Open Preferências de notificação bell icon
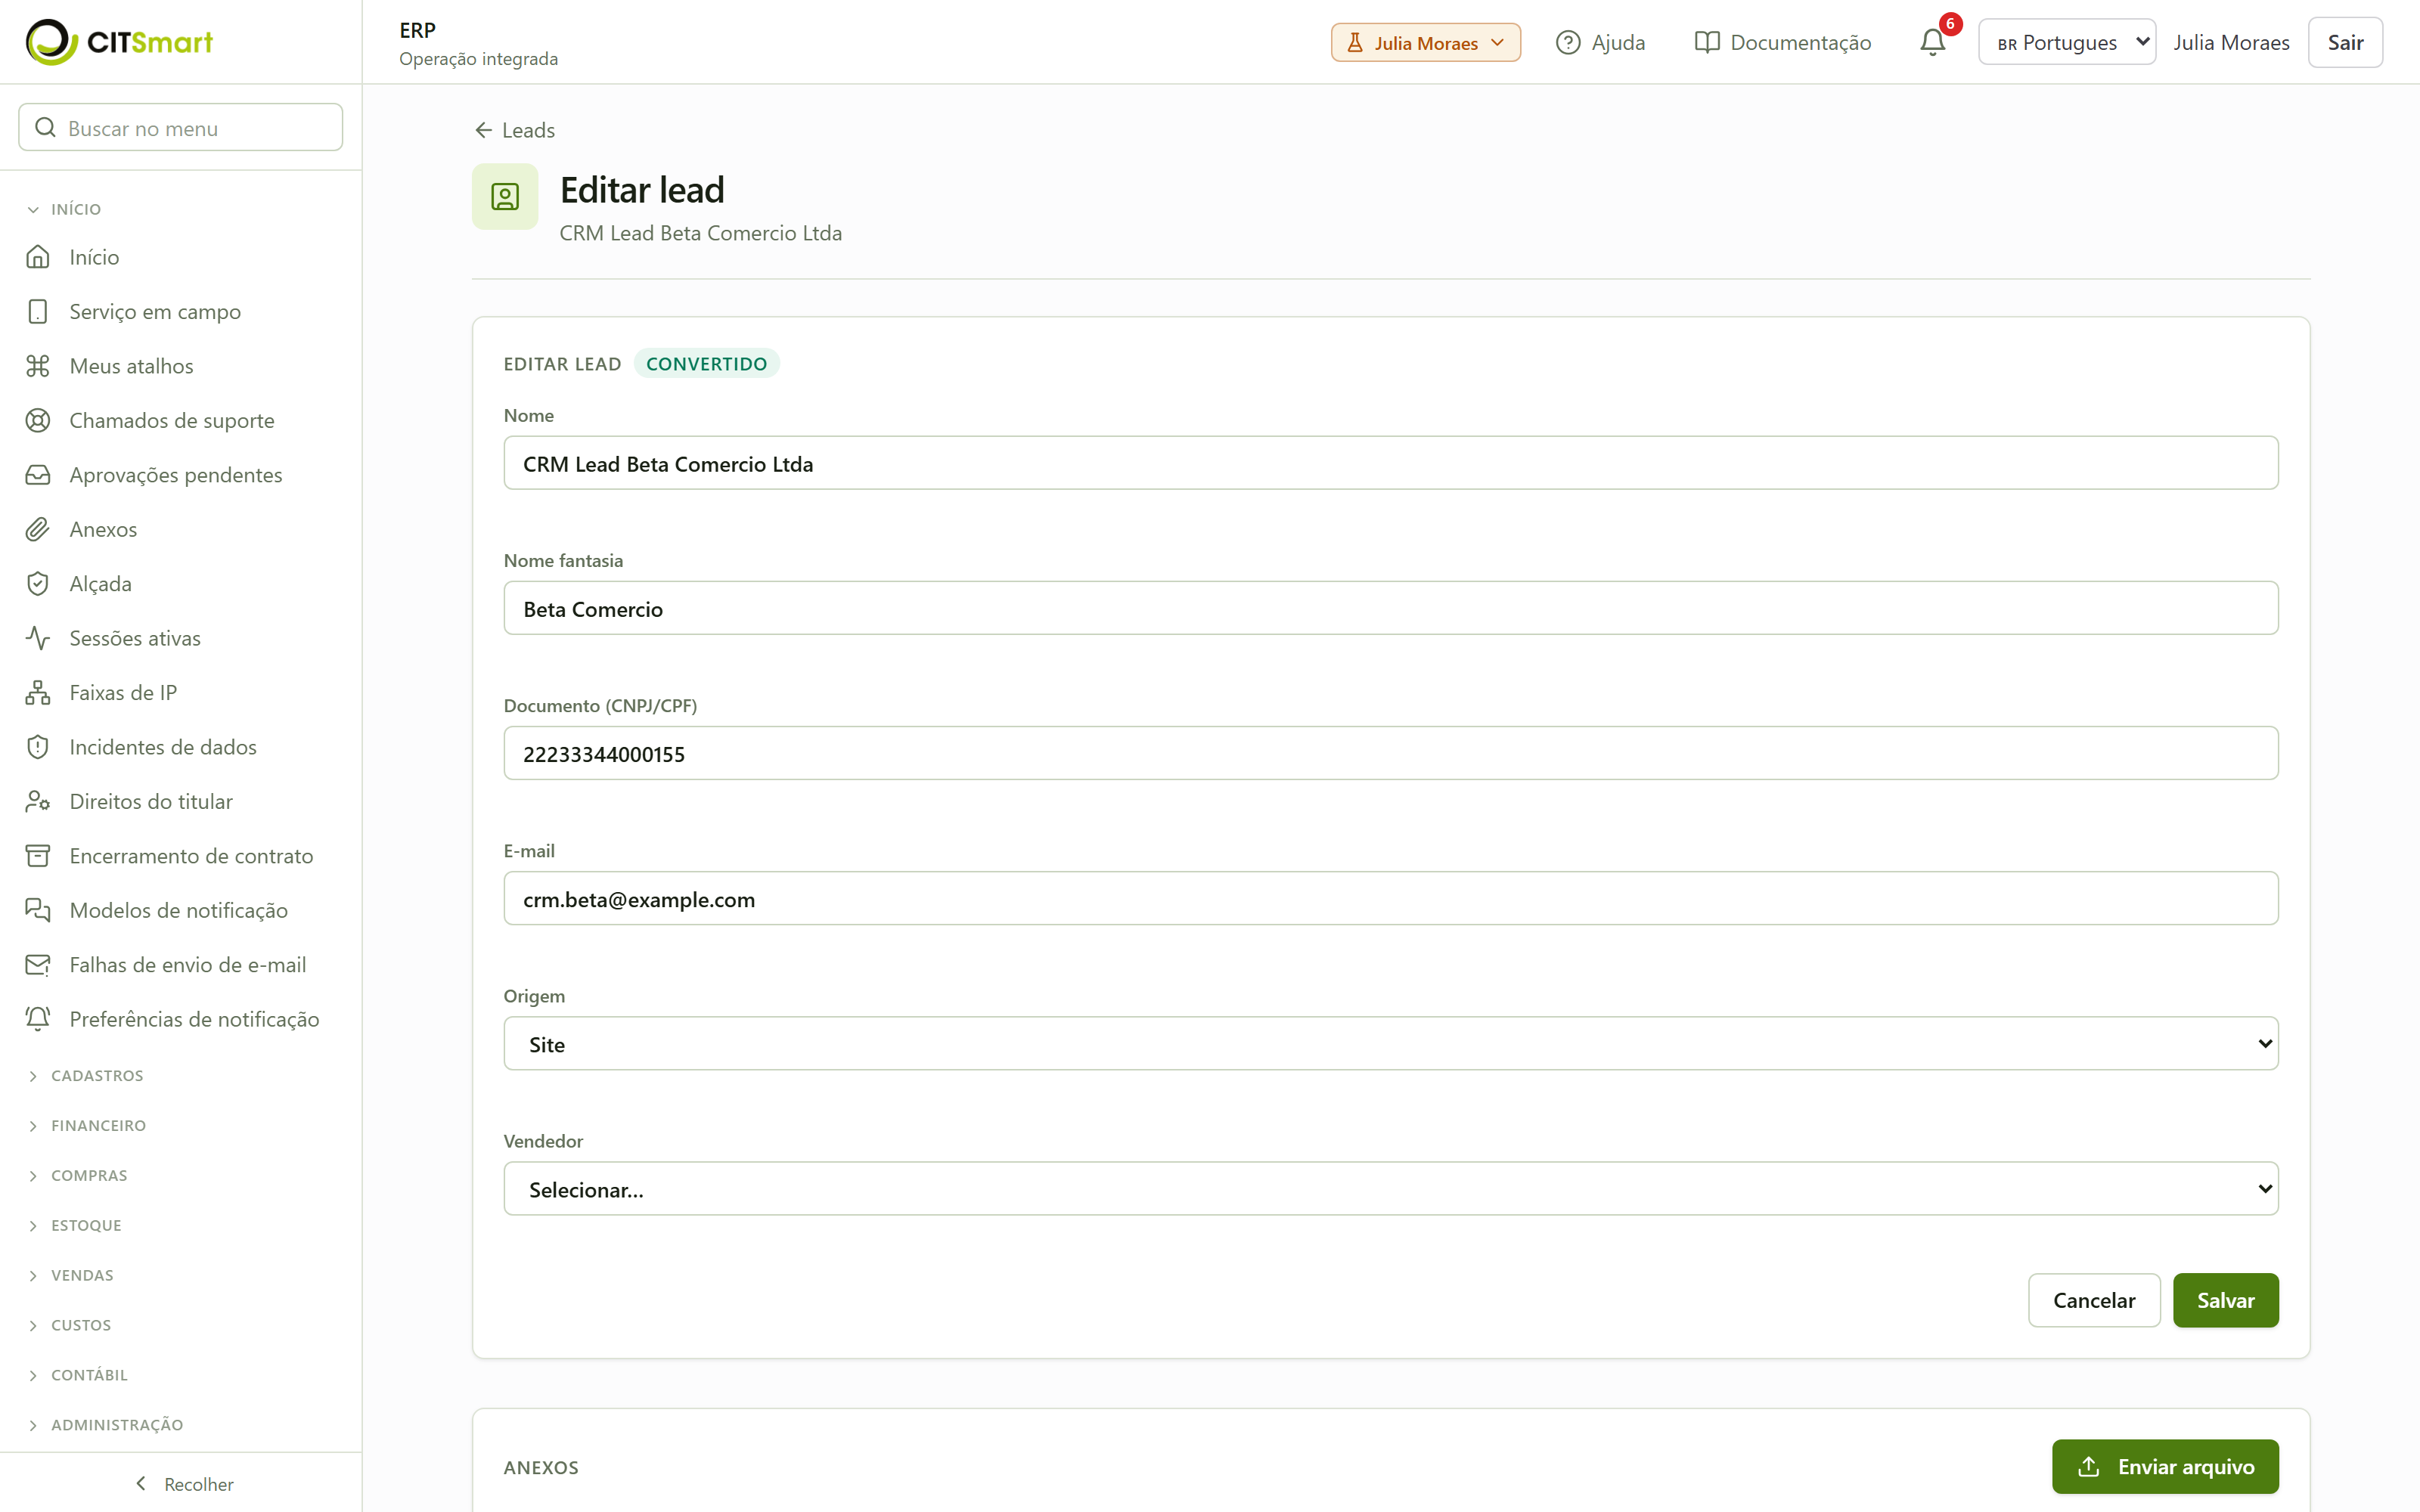2420x1512 pixels. [38, 1019]
